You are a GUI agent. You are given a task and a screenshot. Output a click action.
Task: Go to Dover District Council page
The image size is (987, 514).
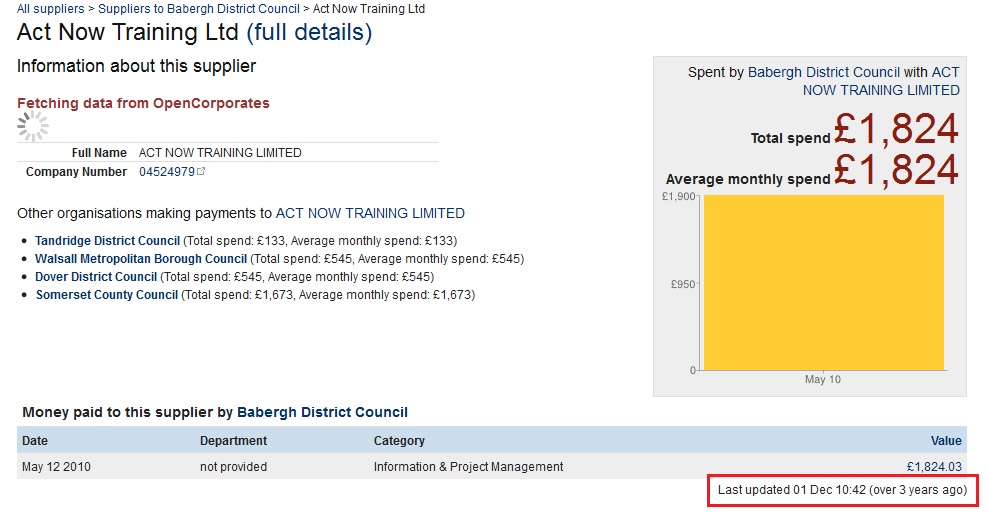point(96,277)
